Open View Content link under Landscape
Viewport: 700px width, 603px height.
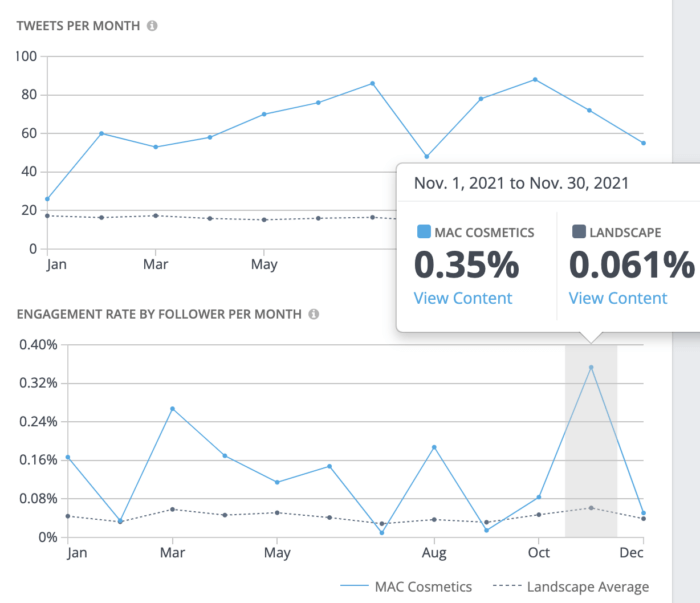click(617, 298)
